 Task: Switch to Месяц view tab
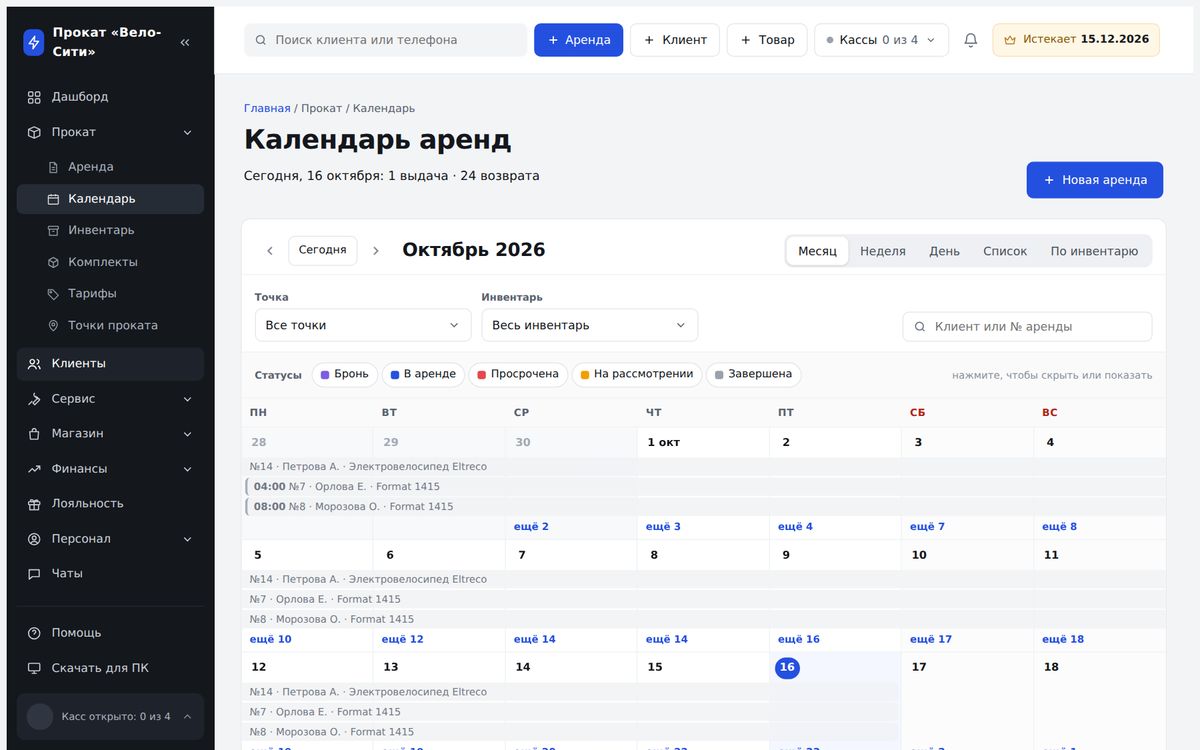[817, 251]
